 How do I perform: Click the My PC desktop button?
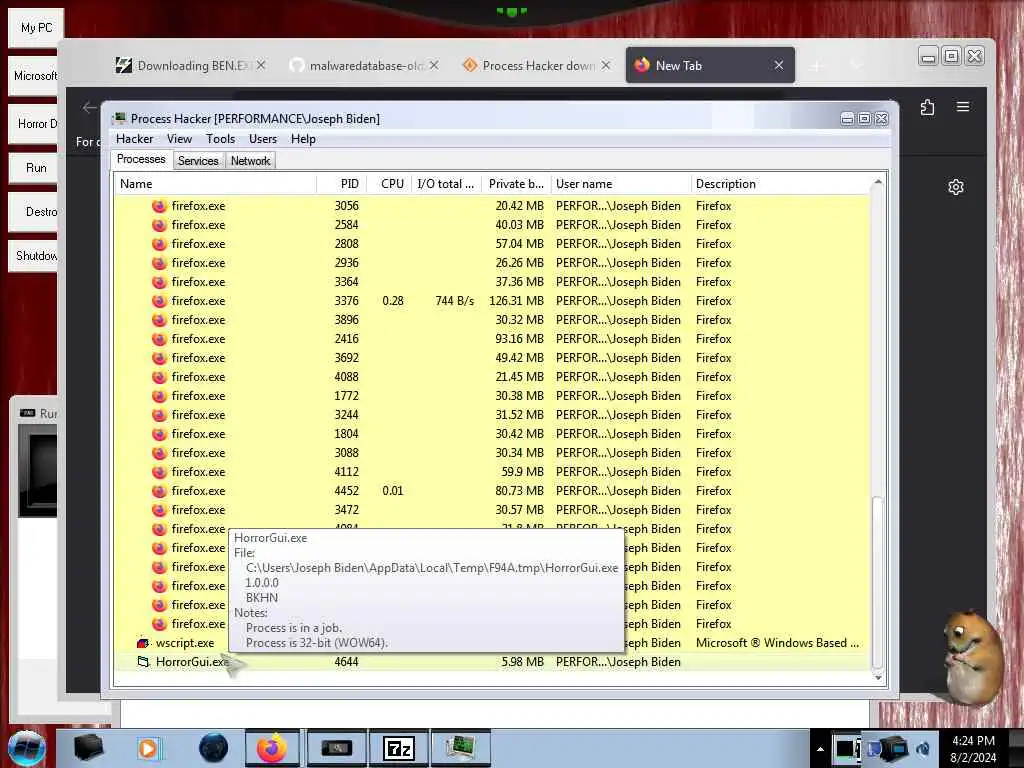click(37, 28)
